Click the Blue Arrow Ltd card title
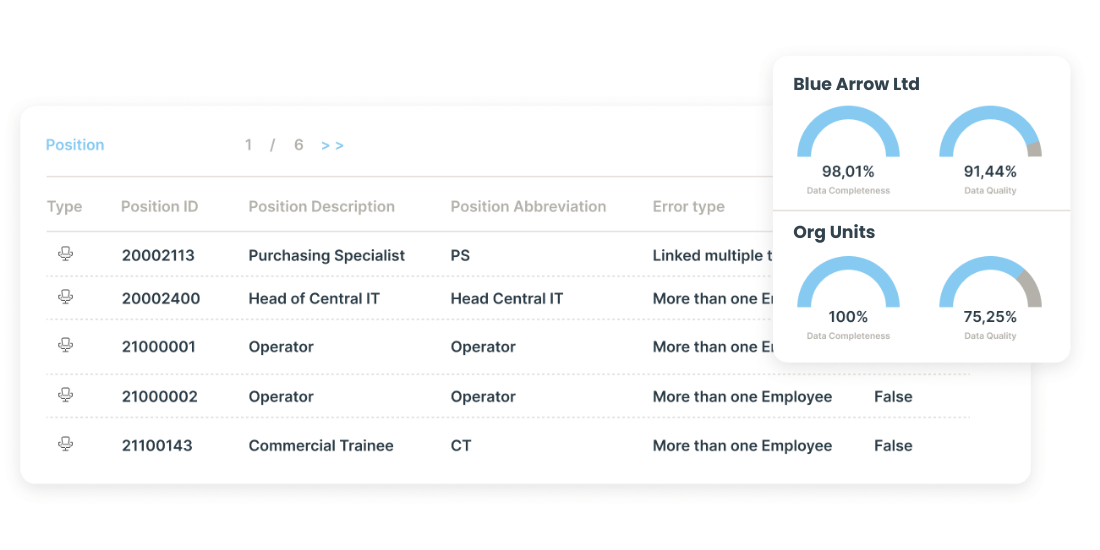 tap(856, 84)
